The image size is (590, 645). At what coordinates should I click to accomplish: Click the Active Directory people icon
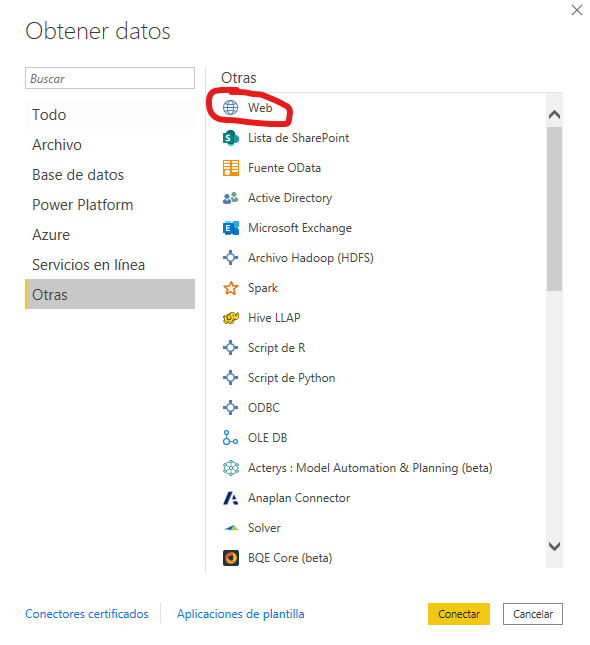(x=230, y=198)
